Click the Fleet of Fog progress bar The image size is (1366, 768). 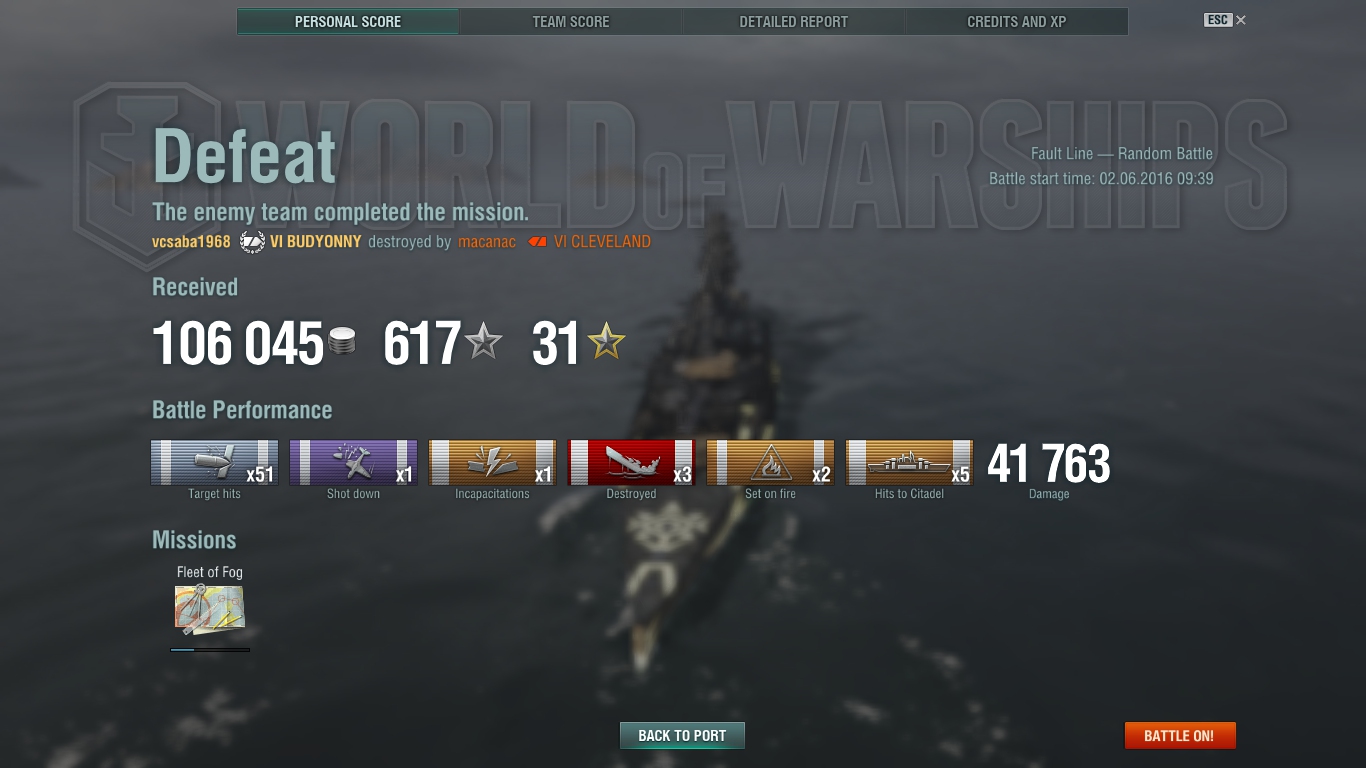coord(210,650)
